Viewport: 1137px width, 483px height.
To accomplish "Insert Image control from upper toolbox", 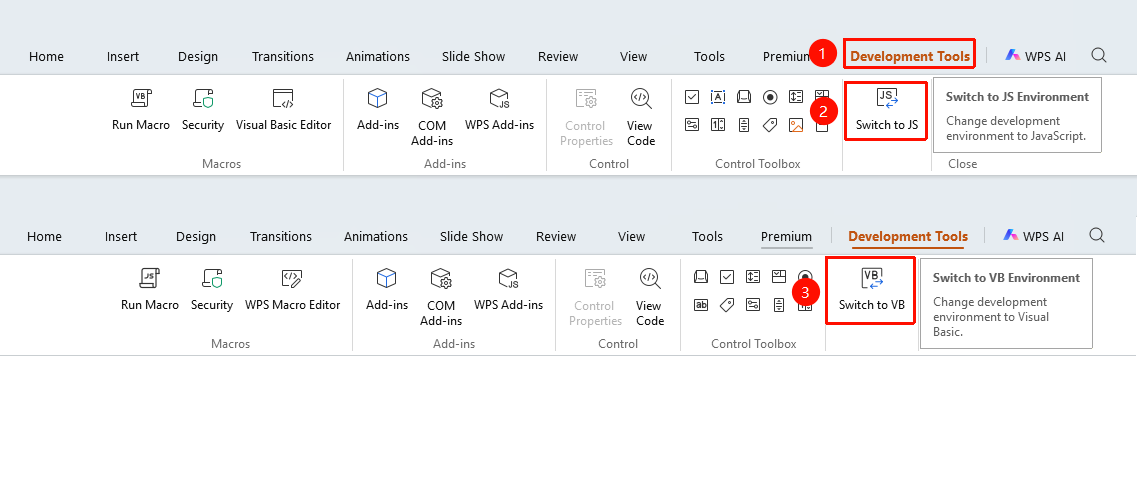I will [796, 125].
